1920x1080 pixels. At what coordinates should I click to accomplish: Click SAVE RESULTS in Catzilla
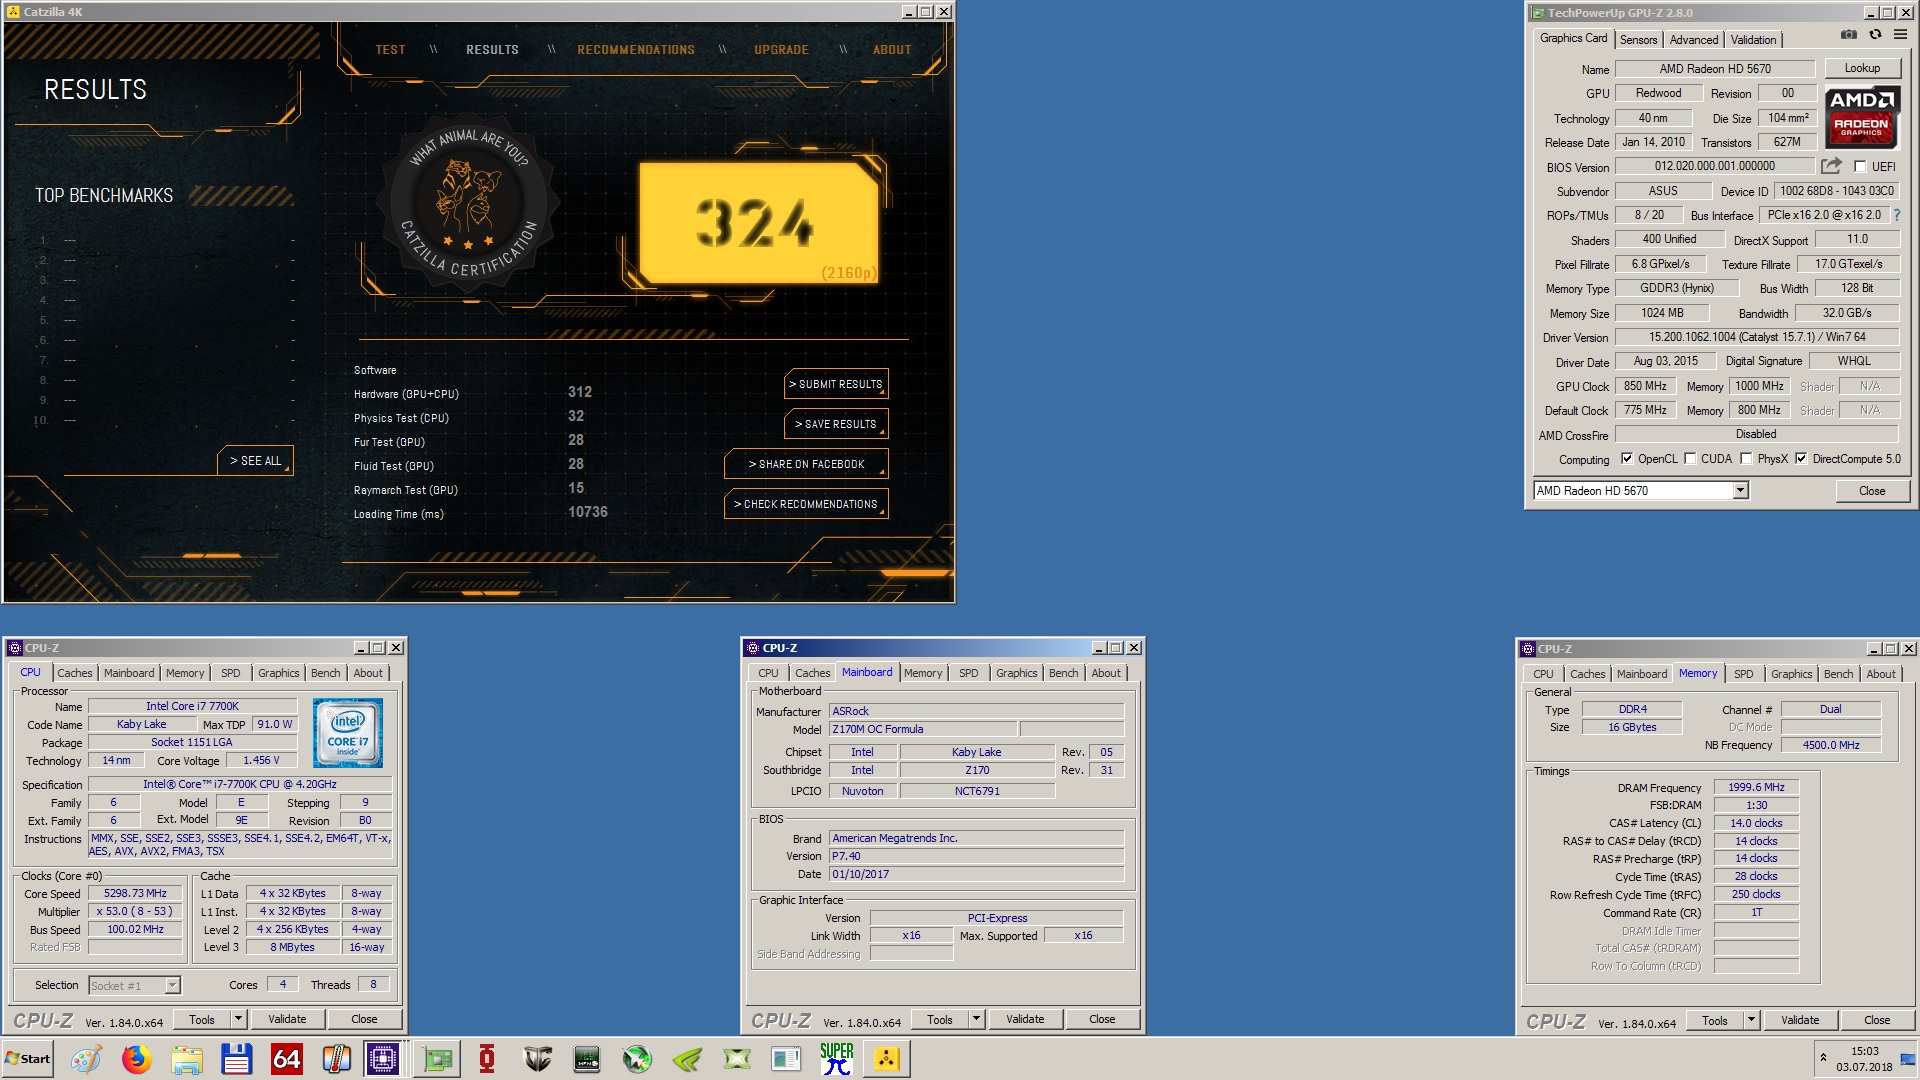(x=836, y=424)
